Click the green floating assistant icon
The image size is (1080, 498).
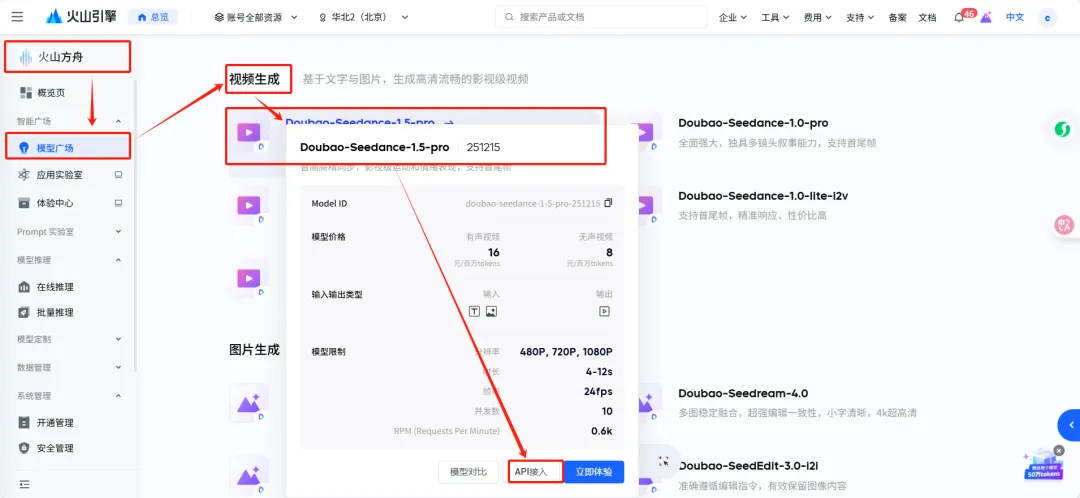click(x=1065, y=129)
